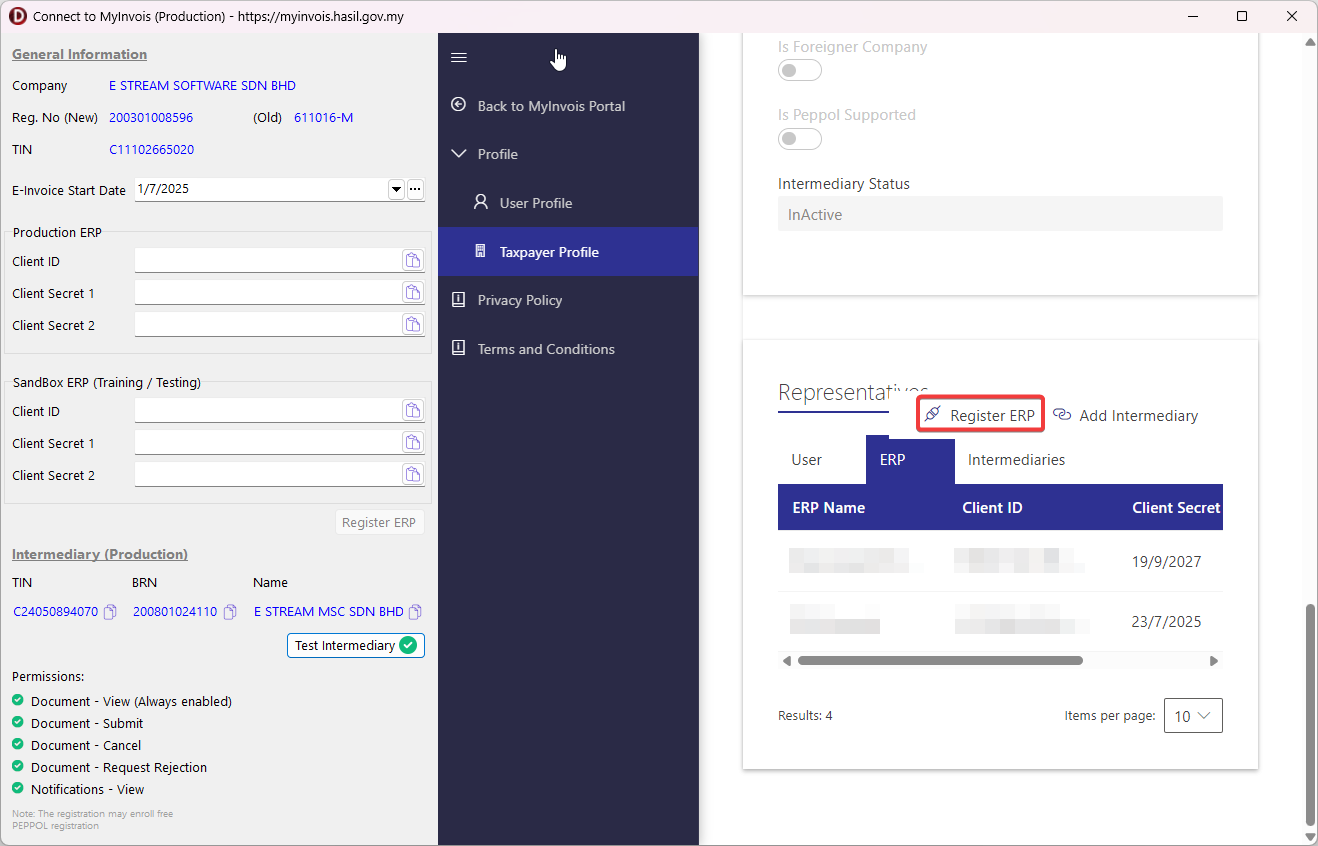Image resolution: width=1318 pixels, height=846 pixels.
Task: Switch to the User tab
Action: pos(806,460)
